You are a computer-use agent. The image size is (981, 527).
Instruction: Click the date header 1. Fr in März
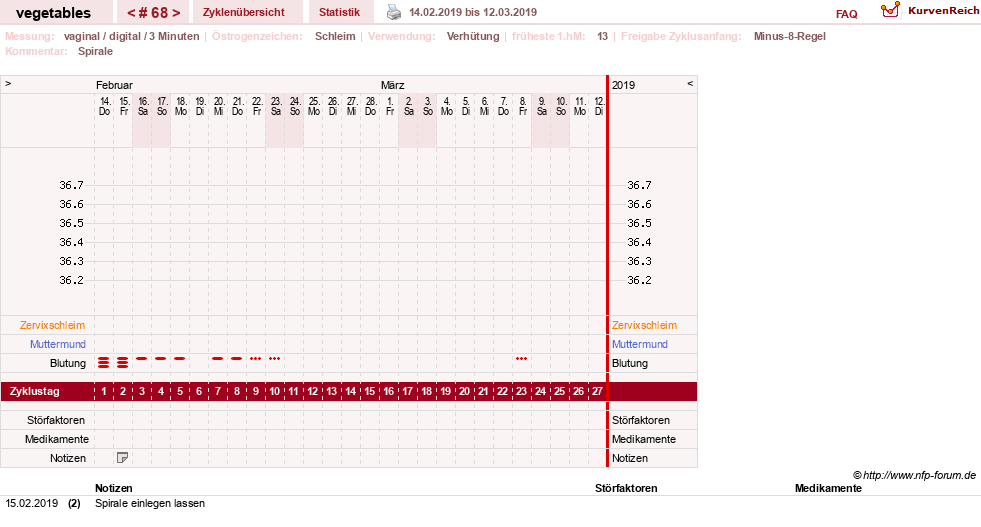(390, 106)
